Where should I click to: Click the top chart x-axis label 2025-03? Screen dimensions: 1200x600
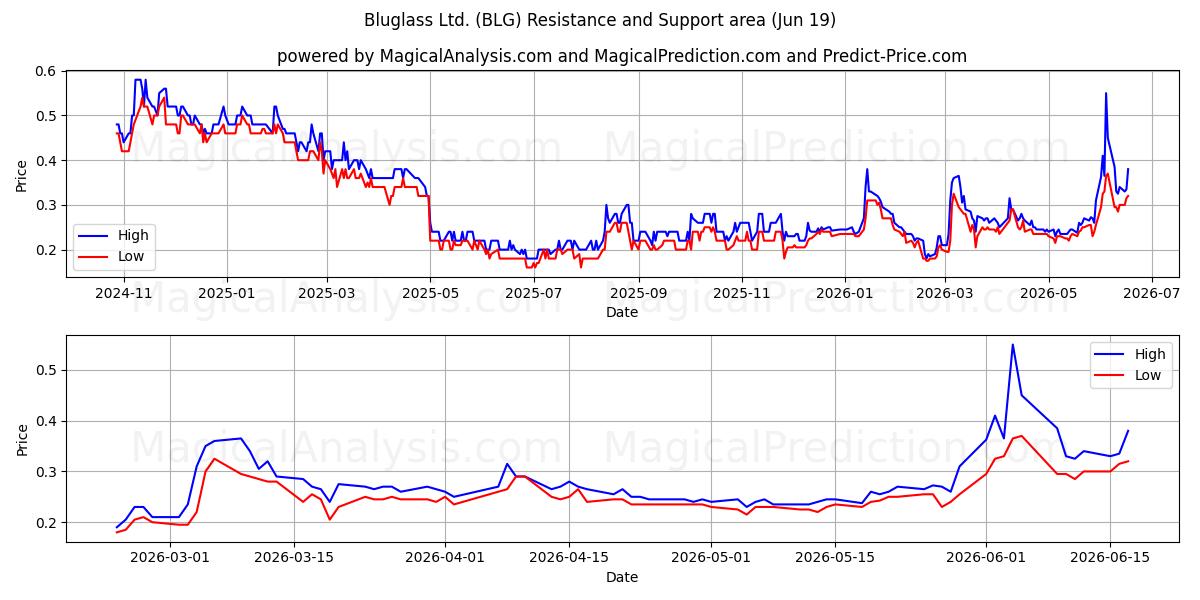pyautogui.click(x=327, y=294)
